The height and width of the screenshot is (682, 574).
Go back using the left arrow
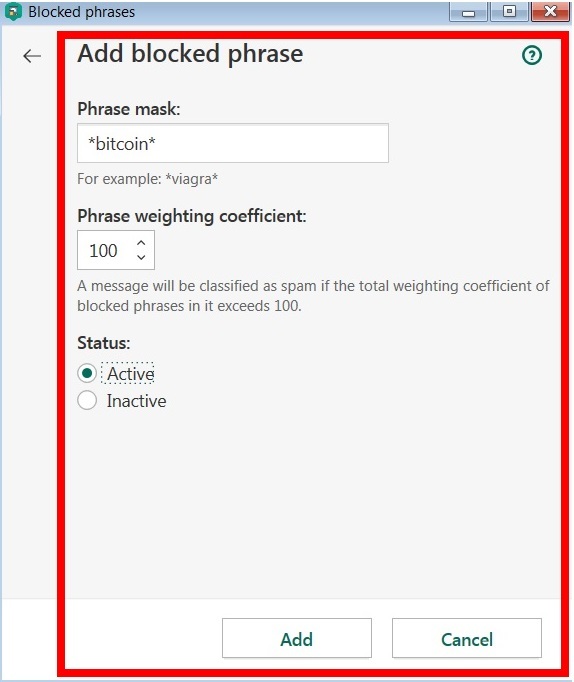coord(32,56)
